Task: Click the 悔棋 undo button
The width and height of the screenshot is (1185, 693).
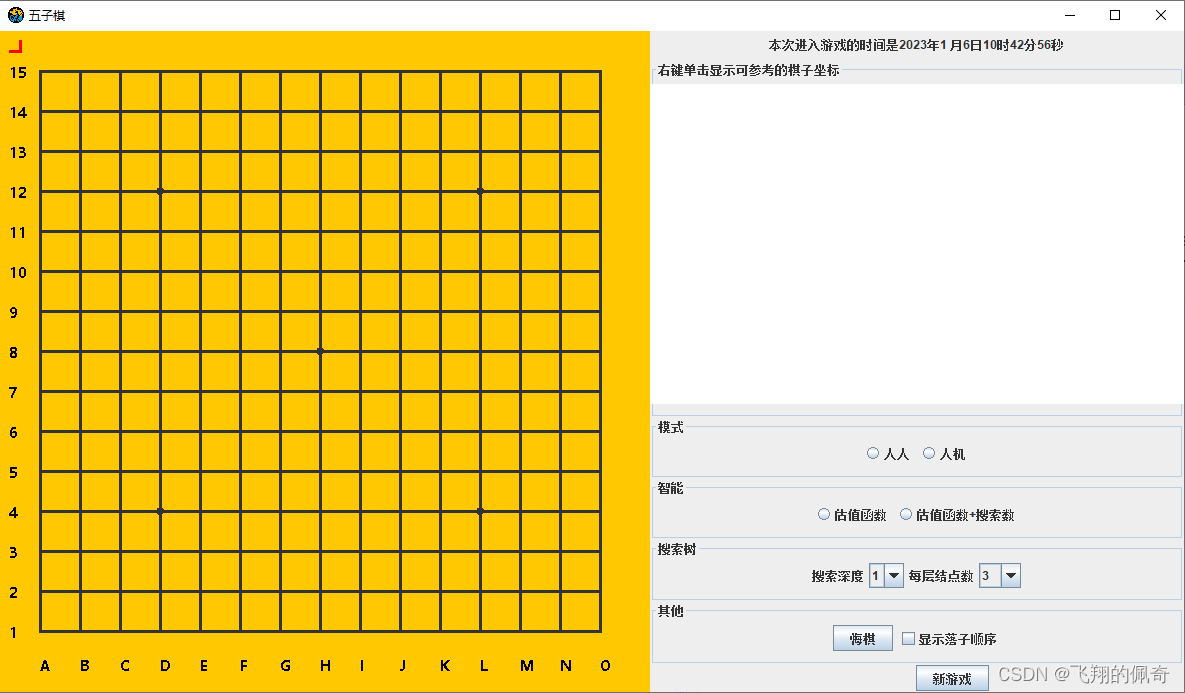Action: click(x=862, y=639)
